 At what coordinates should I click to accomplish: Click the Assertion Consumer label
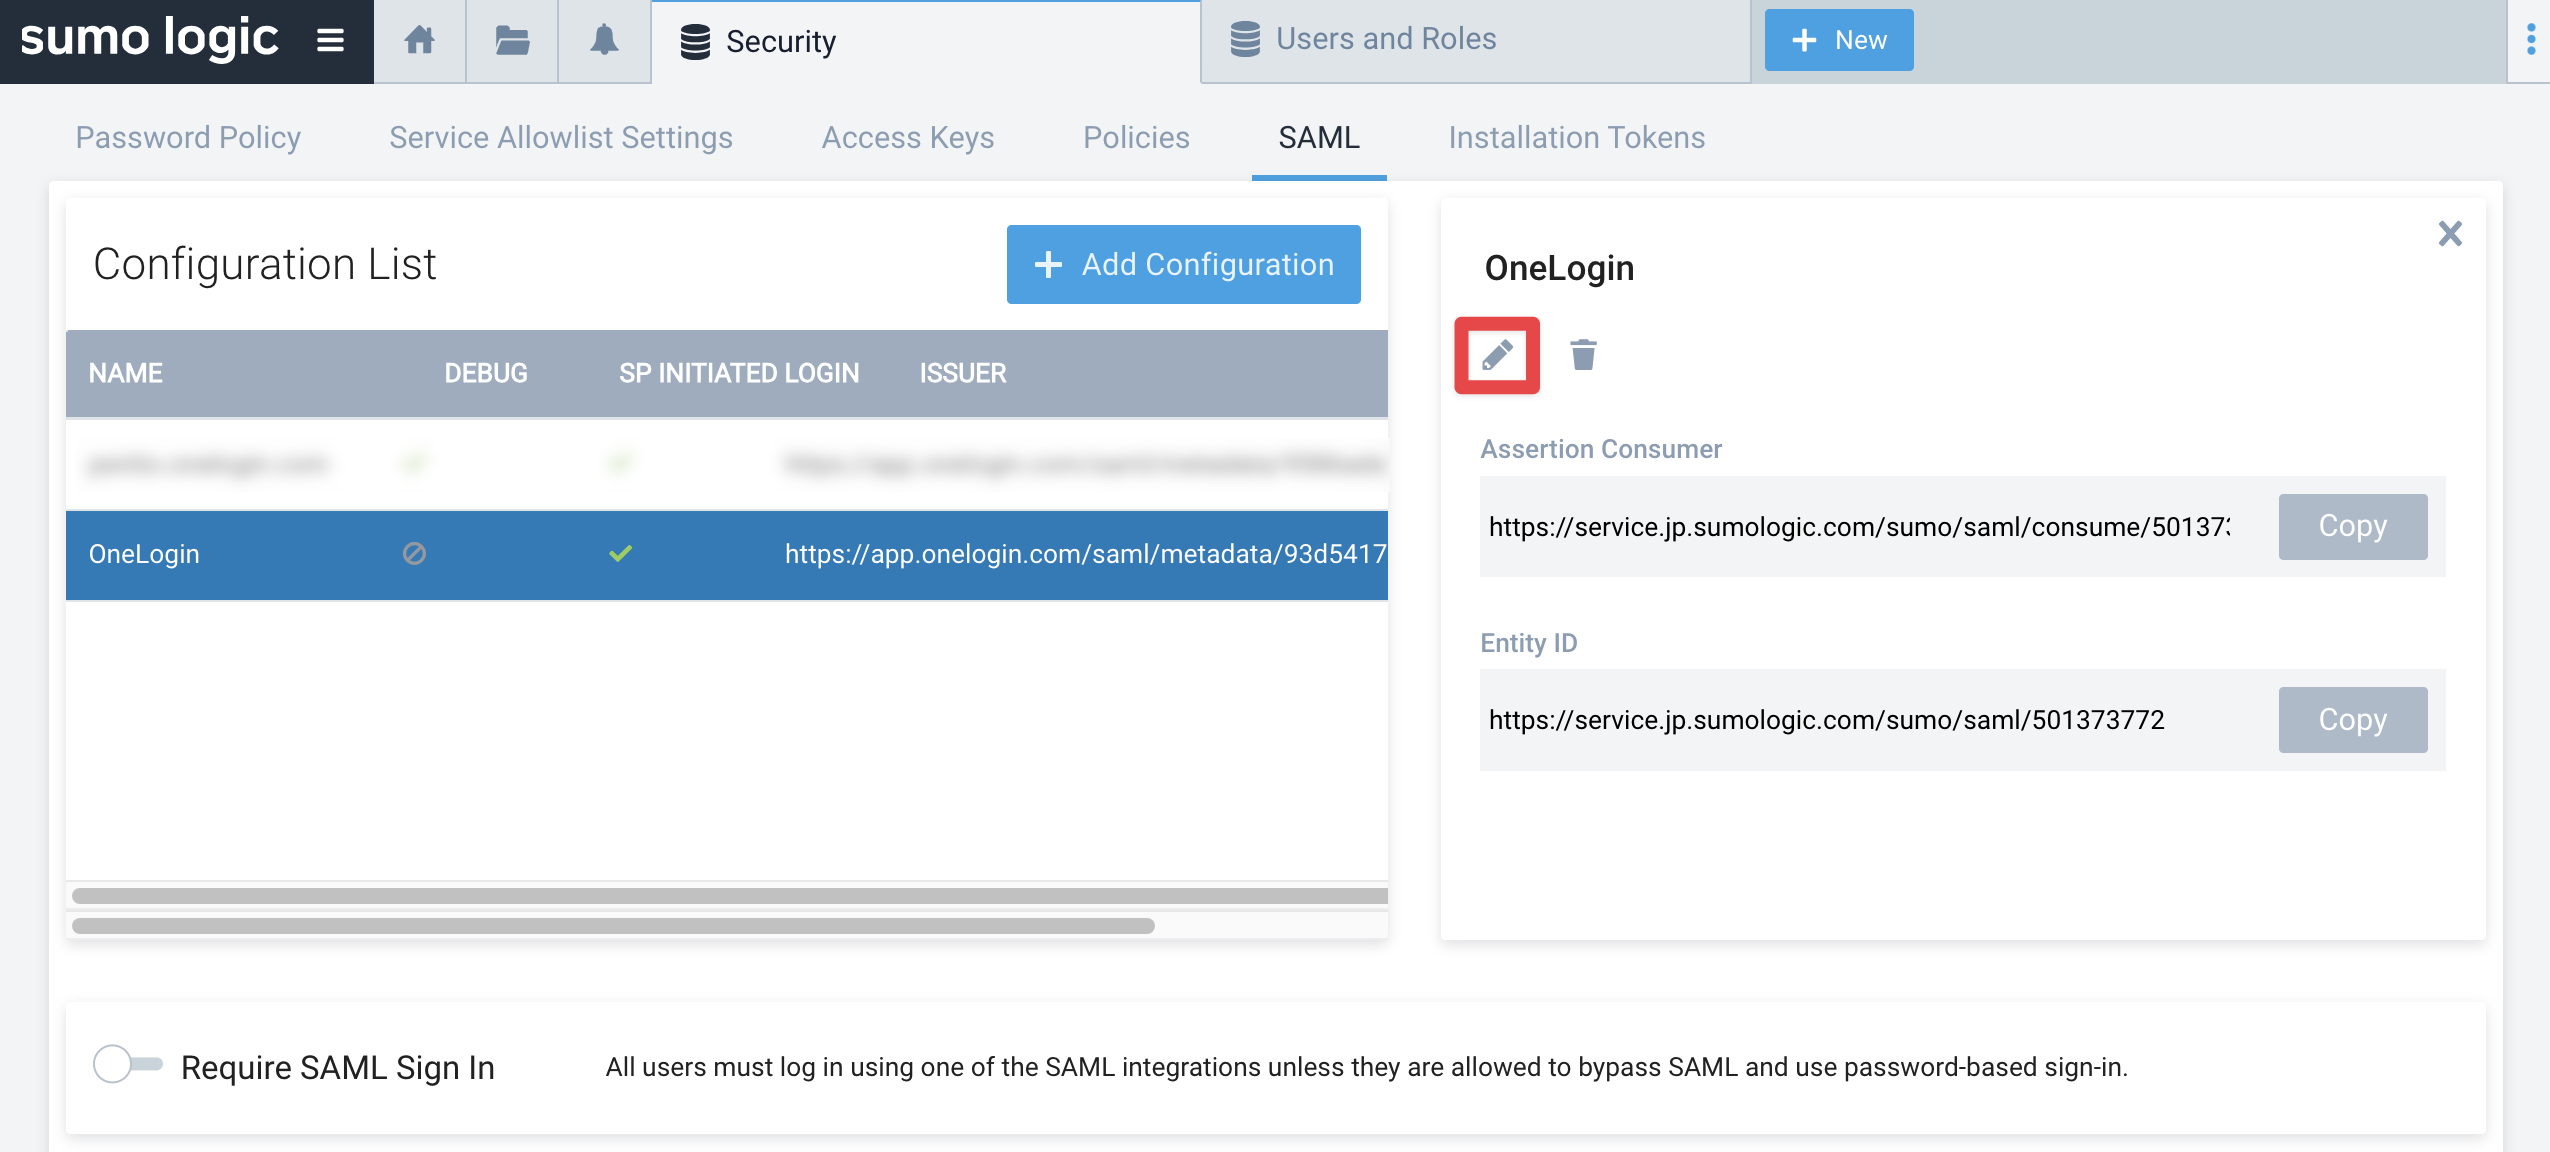point(1601,449)
